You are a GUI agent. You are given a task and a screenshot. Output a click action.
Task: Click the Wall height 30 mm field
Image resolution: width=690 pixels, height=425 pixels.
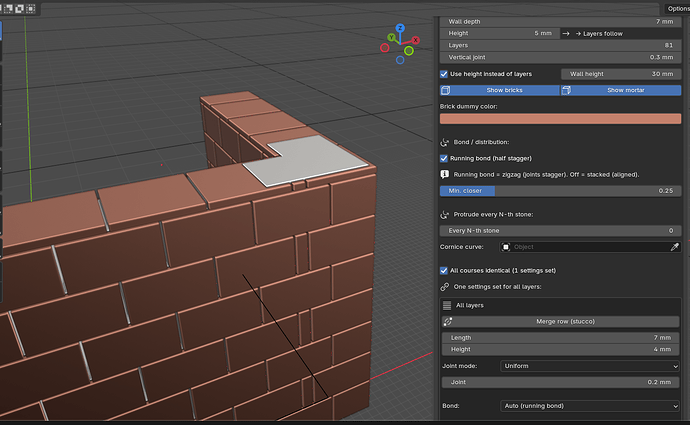pyautogui.click(x=621, y=74)
